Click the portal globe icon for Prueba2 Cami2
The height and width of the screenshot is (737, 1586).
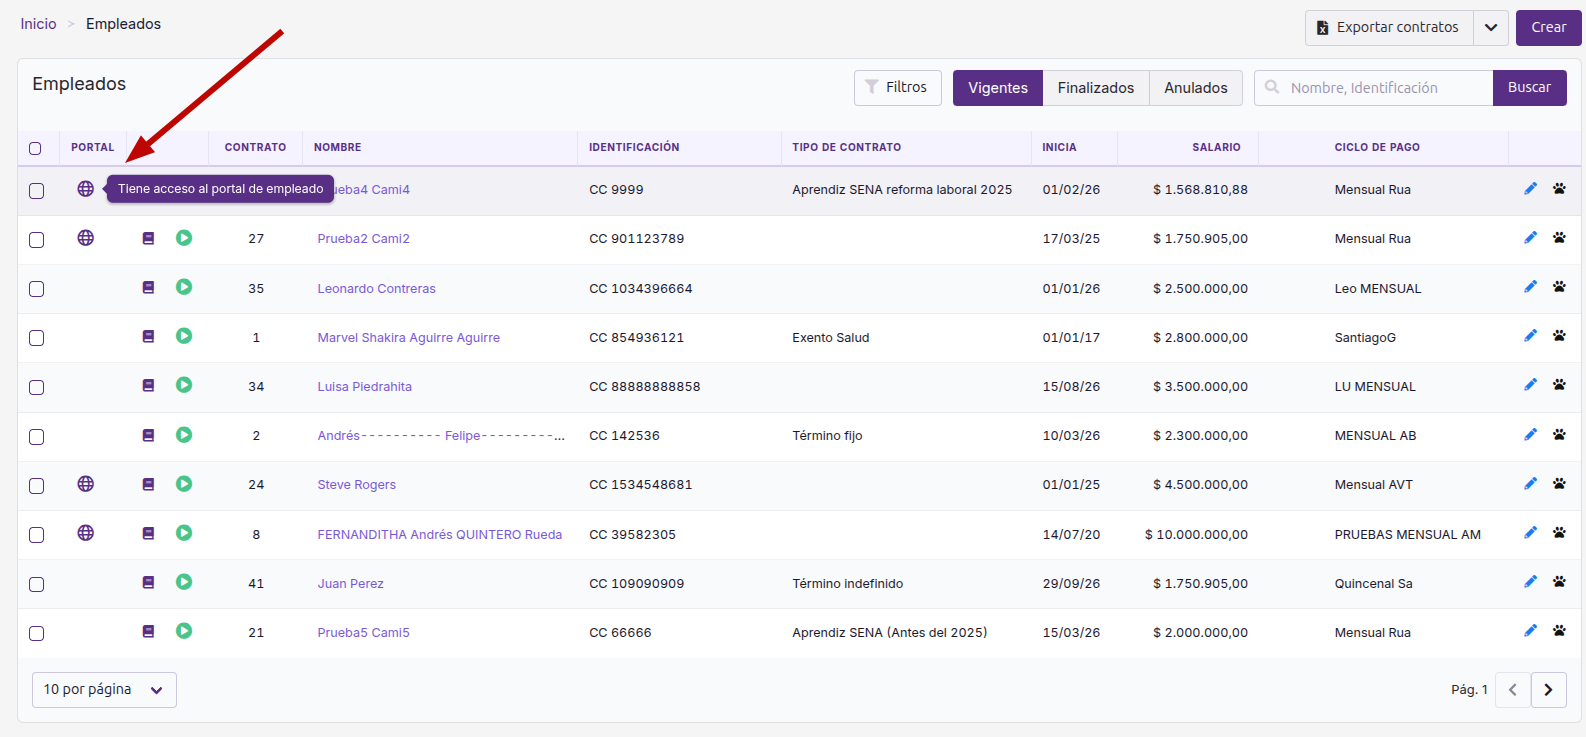(x=86, y=238)
